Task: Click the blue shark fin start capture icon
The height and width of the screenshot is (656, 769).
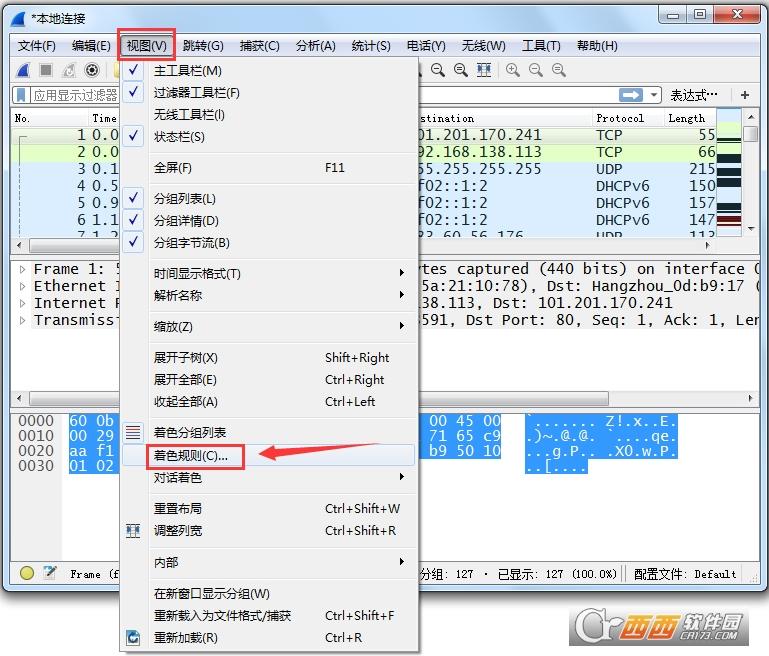Action: click(x=23, y=71)
